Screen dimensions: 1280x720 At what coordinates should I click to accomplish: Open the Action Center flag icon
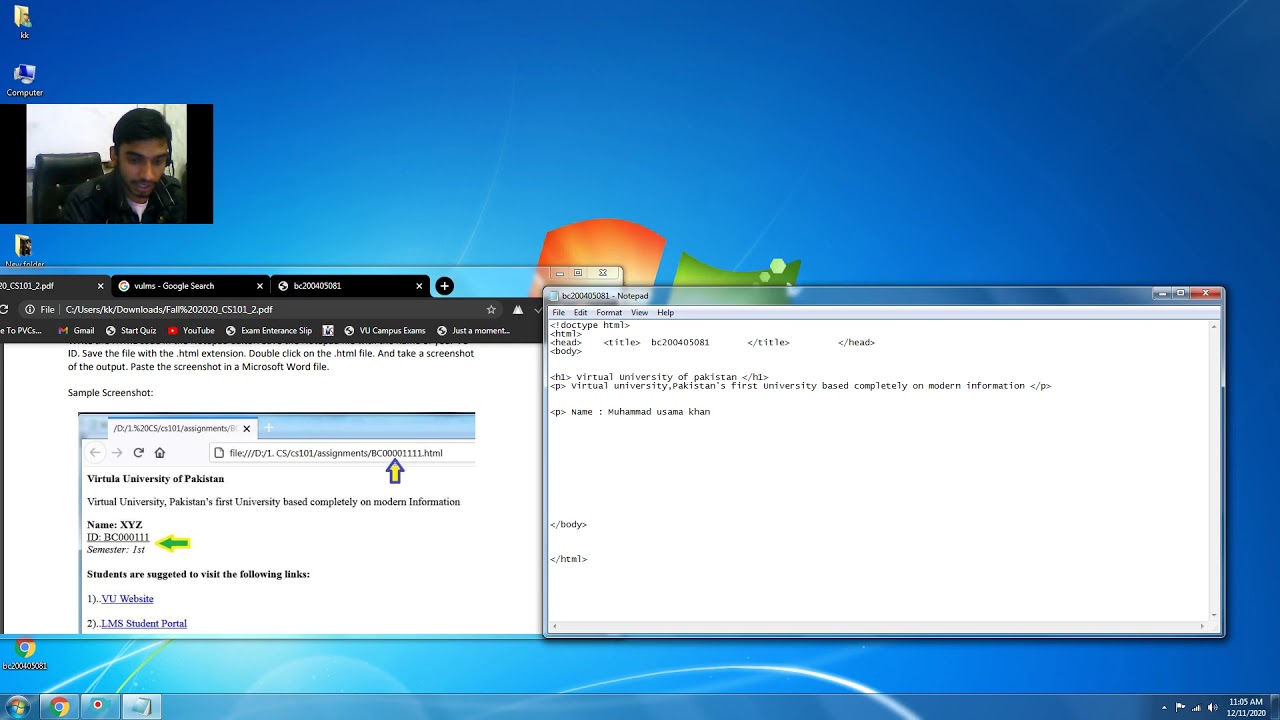pyautogui.click(x=1180, y=708)
